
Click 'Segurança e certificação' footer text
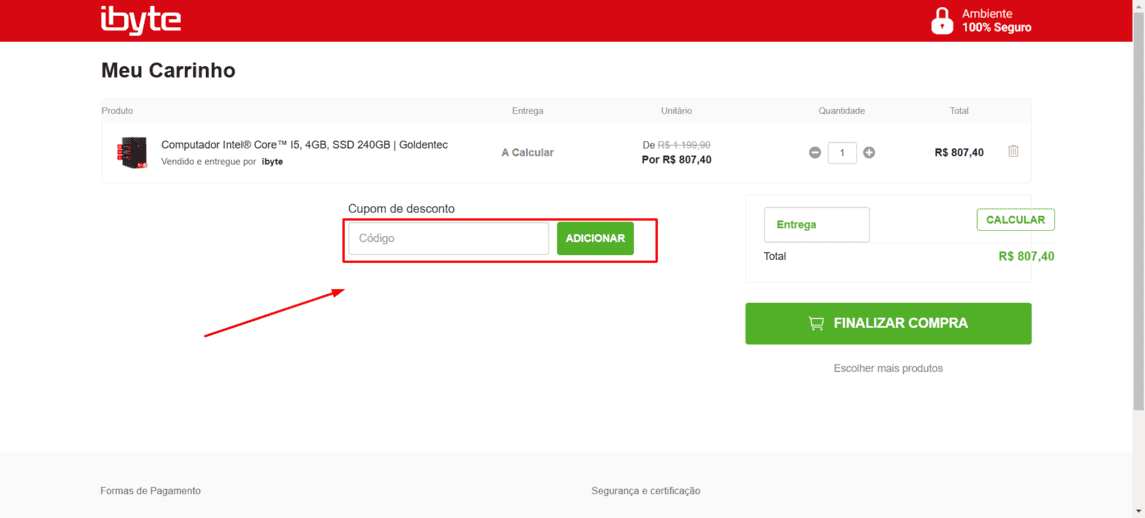pyautogui.click(x=646, y=491)
